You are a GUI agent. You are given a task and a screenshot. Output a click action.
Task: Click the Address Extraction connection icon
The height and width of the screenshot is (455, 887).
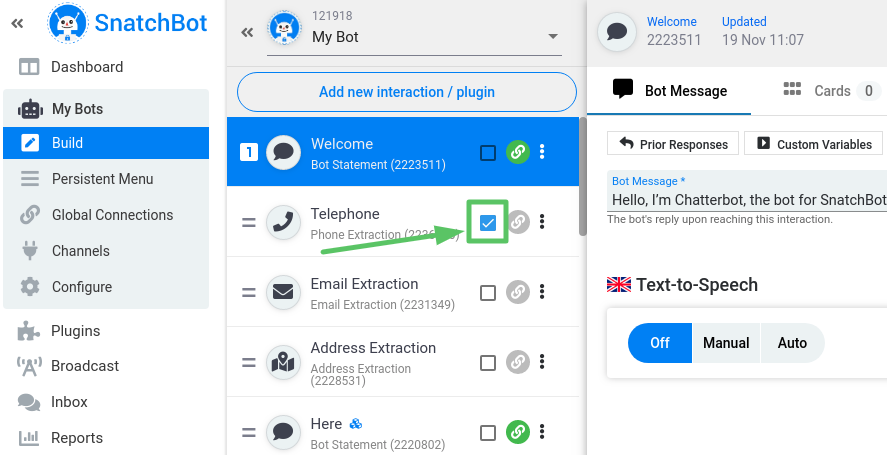click(x=518, y=362)
